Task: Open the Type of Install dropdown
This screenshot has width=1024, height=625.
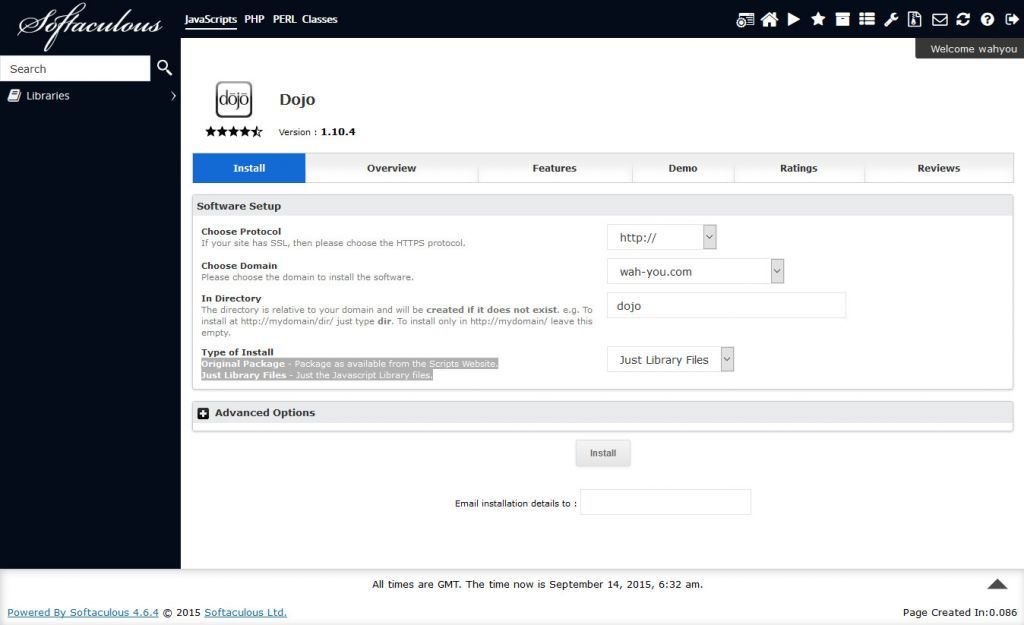Action: (670, 360)
